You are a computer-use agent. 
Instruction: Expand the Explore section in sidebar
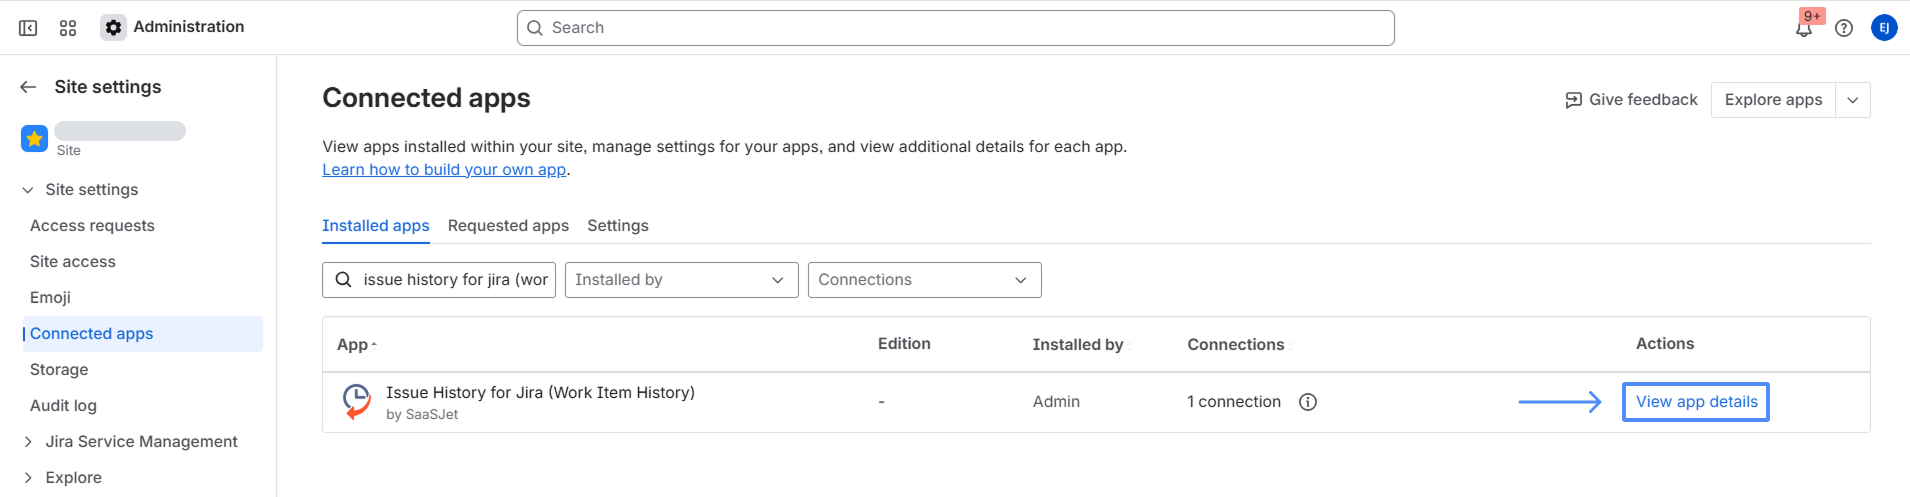pyautogui.click(x=28, y=478)
